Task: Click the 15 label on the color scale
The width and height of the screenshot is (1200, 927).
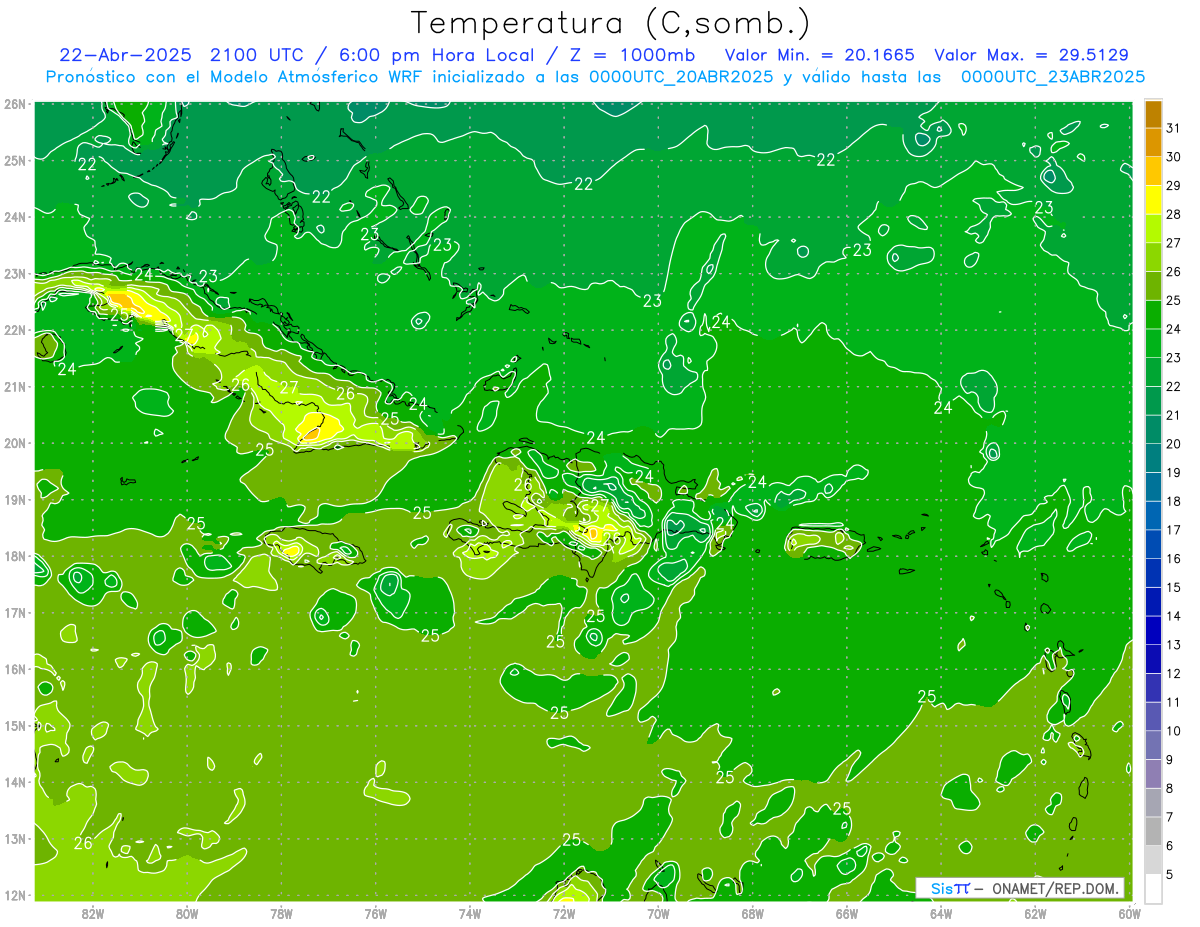Action: [1174, 587]
